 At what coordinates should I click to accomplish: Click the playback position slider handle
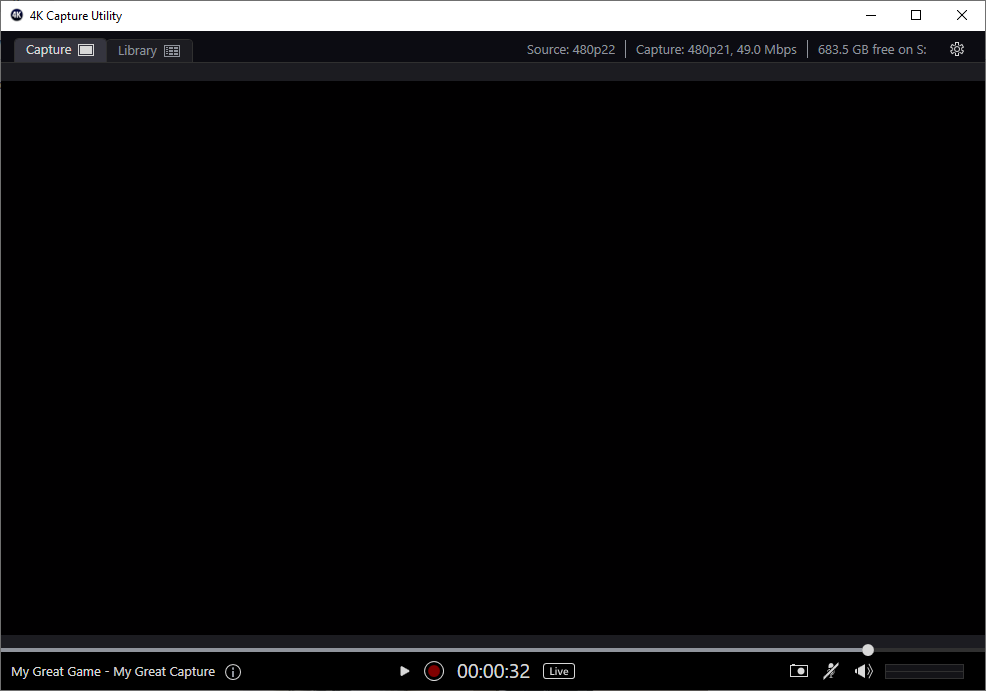point(867,649)
